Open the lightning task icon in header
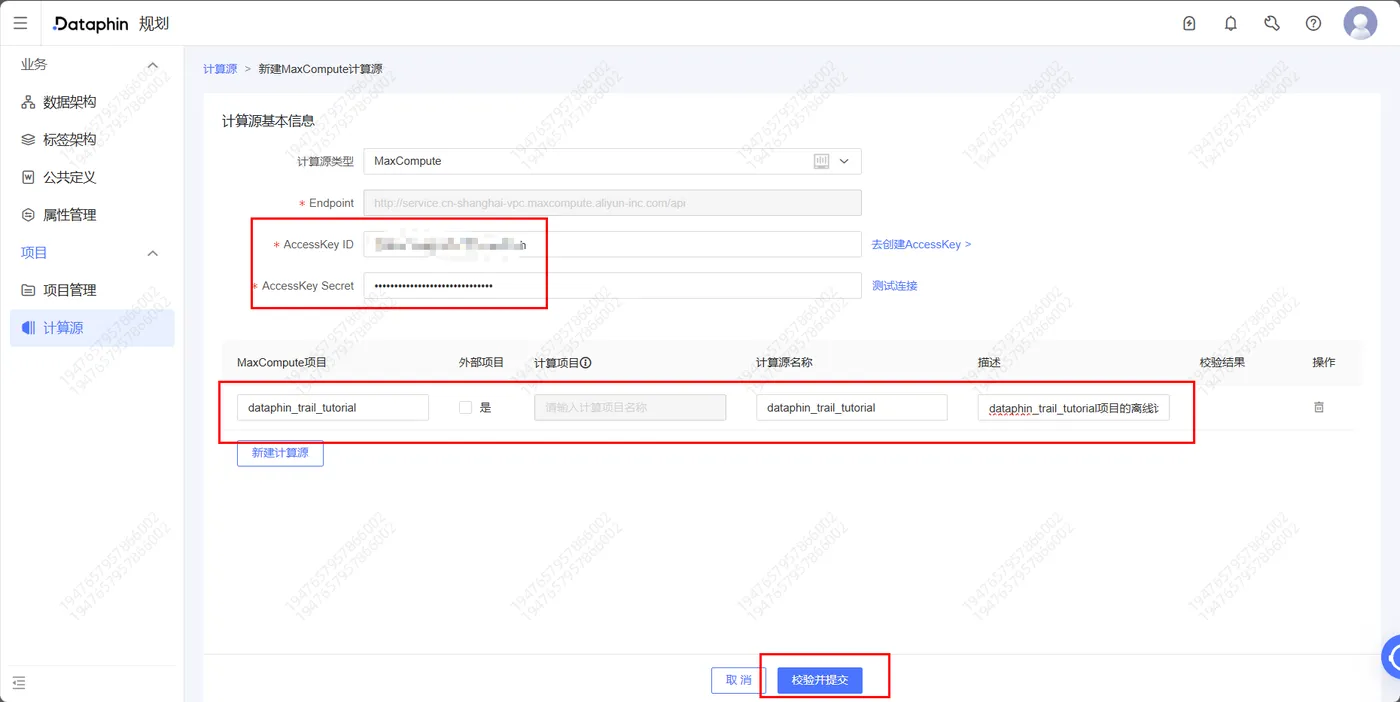 click(1189, 23)
